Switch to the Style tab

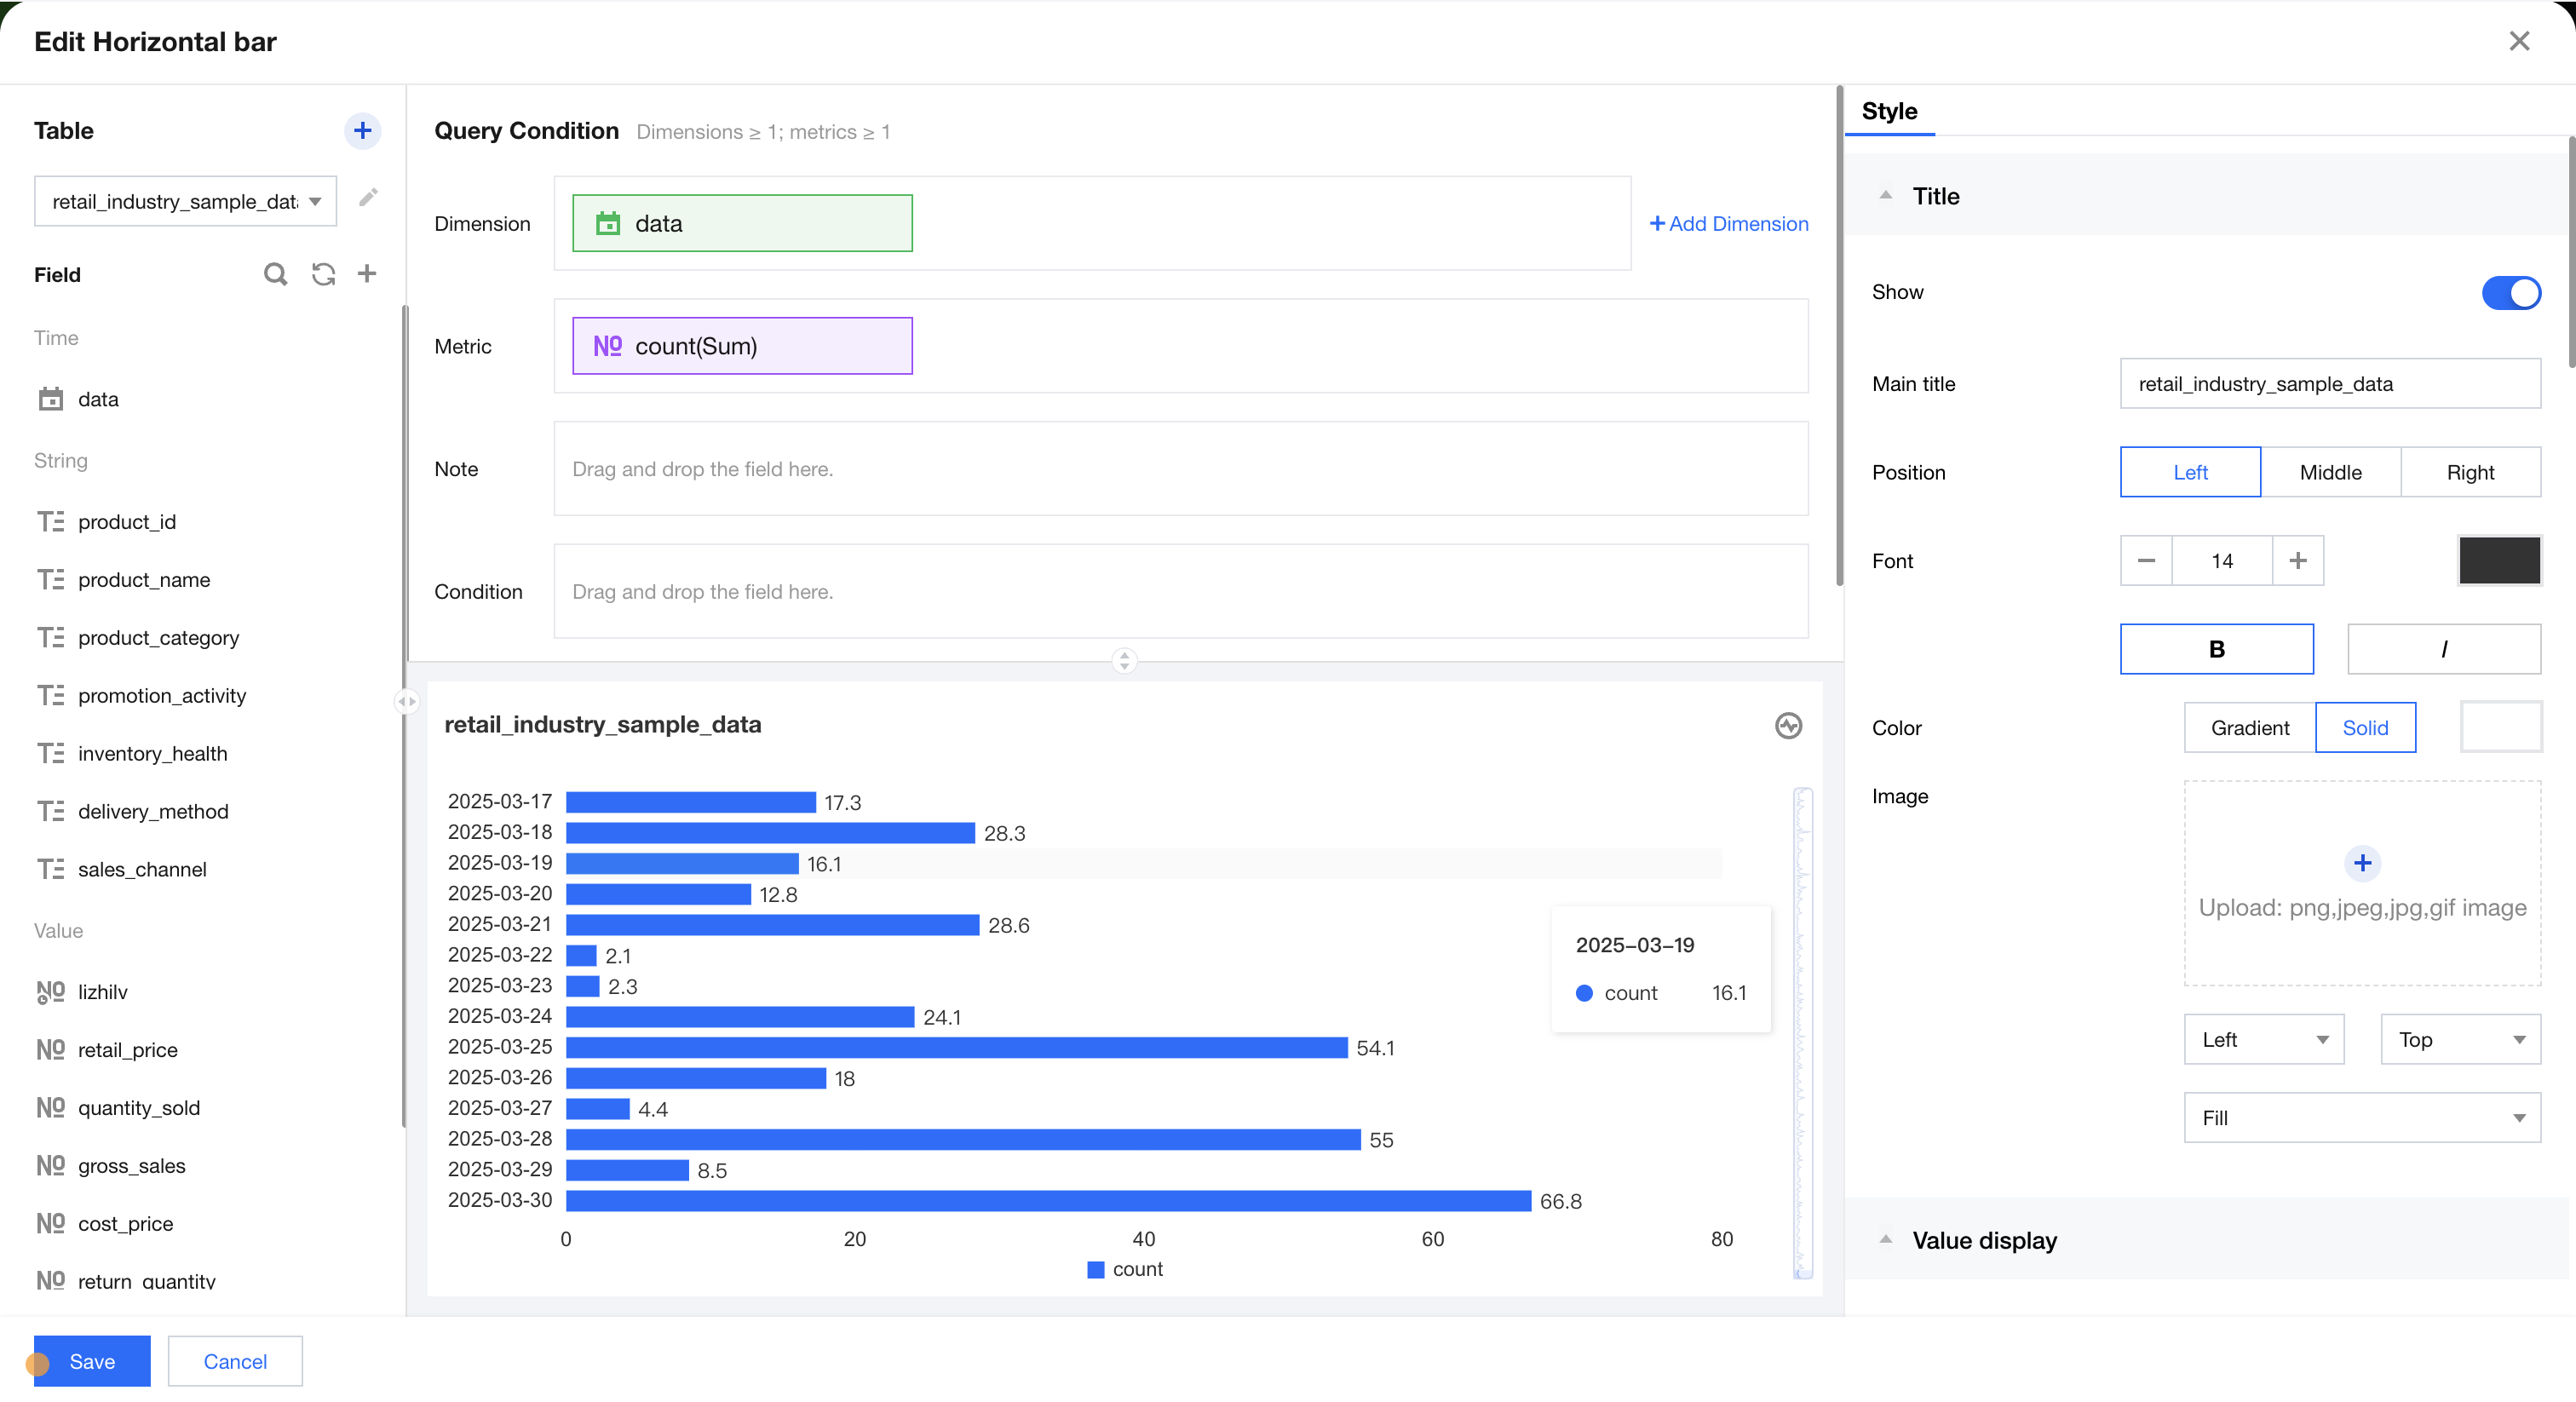[x=1888, y=111]
